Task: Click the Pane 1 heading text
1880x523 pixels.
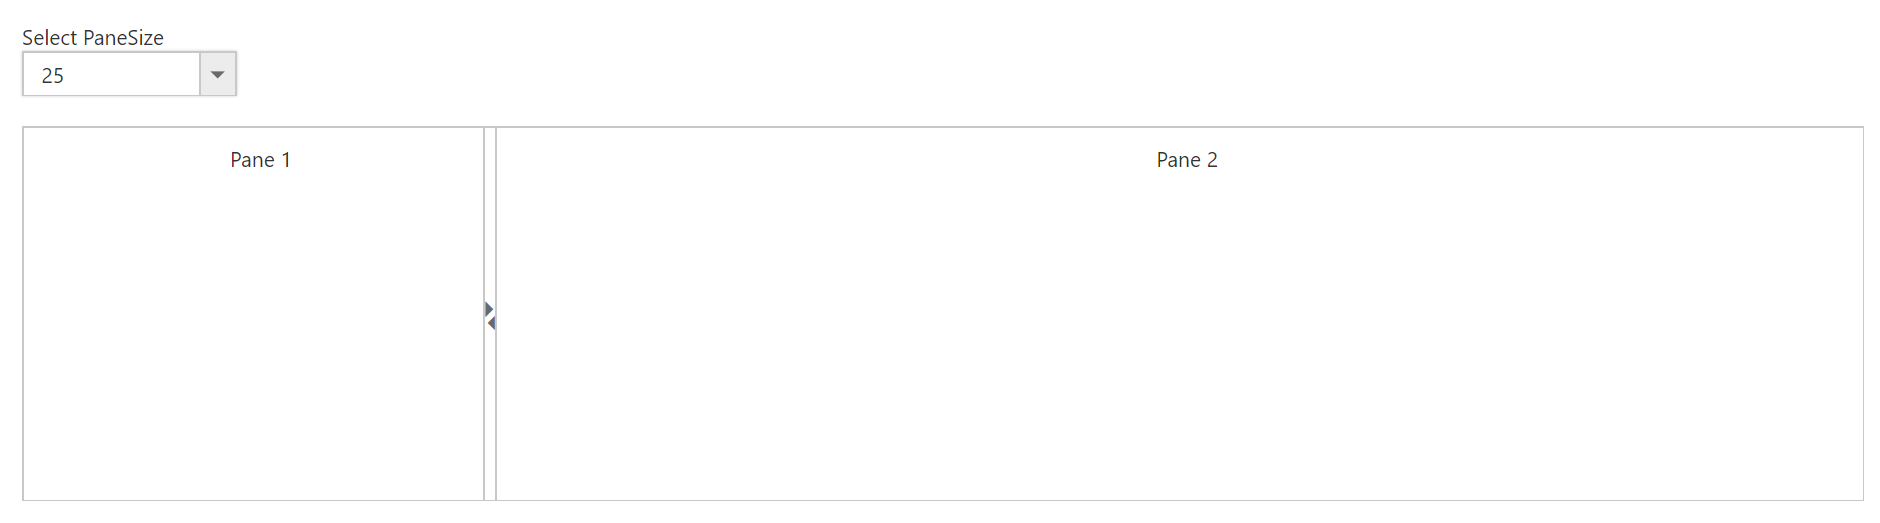Action: pyautogui.click(x=260, y=160)
